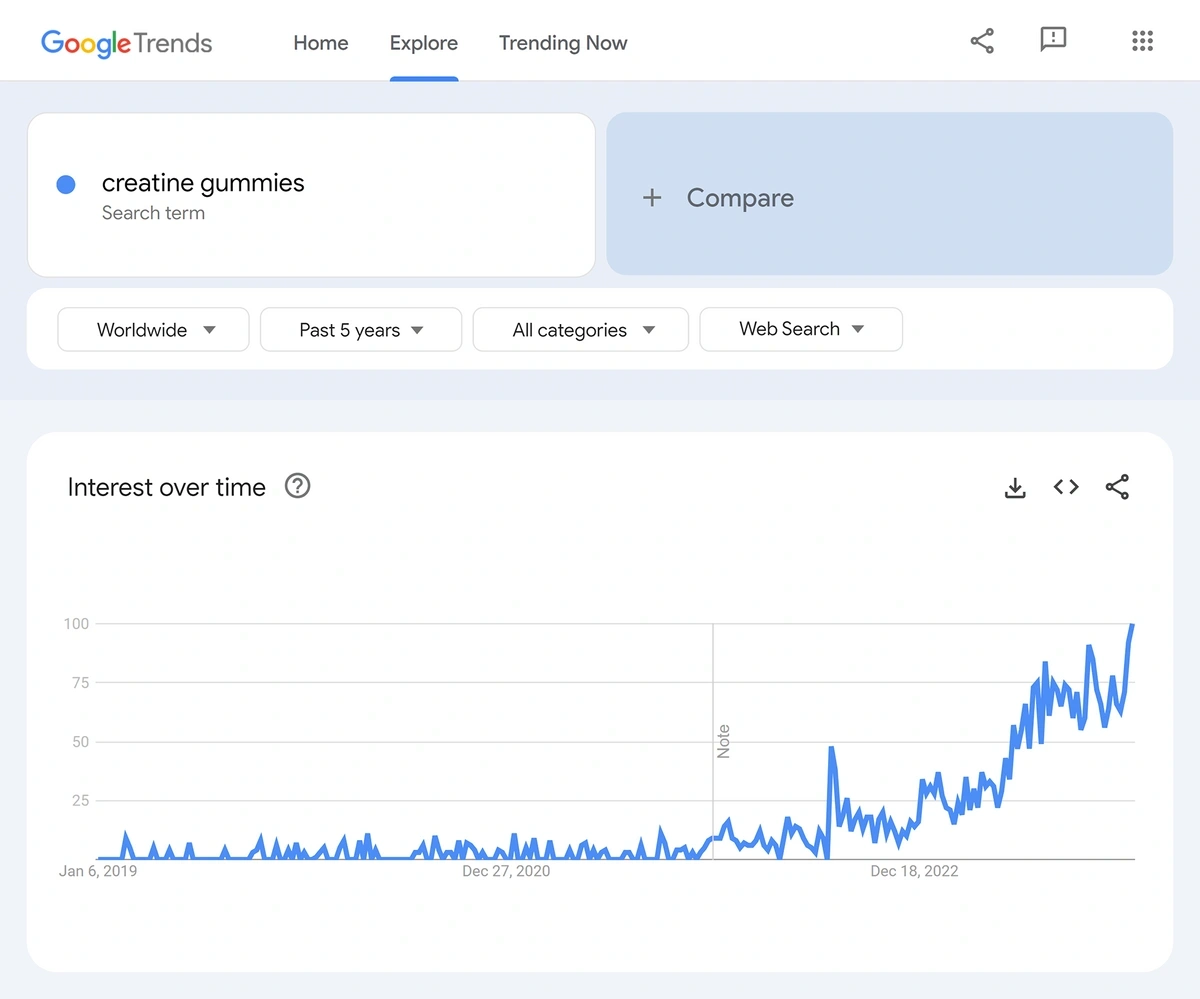Click the 50 y-axis value
The image size is (1200, 999).
(80, 742)
